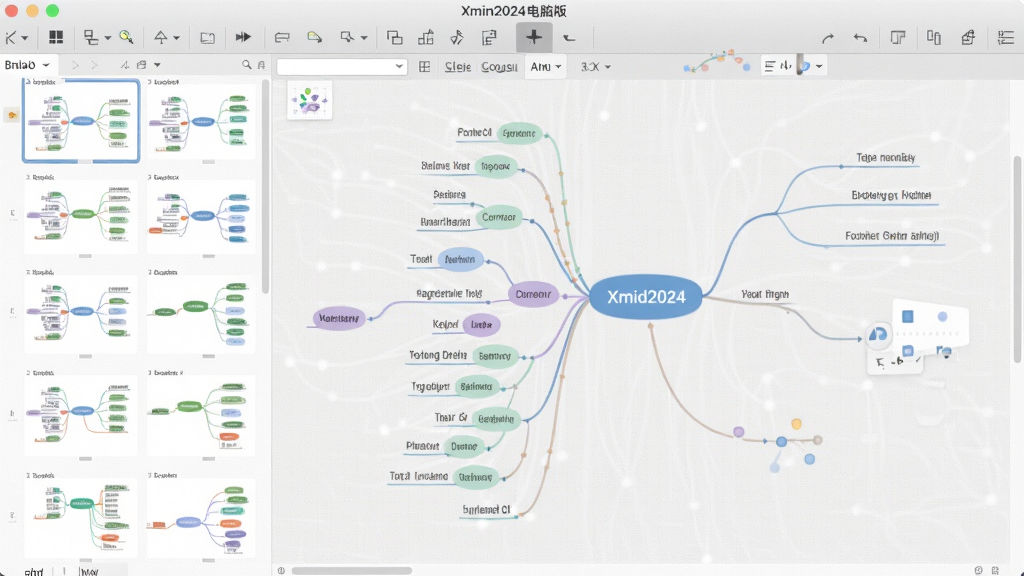This screenshot has width=1024, height=576.
Task: Select the Tape neonkly branch topic
Action: click(x=885, y=157)
